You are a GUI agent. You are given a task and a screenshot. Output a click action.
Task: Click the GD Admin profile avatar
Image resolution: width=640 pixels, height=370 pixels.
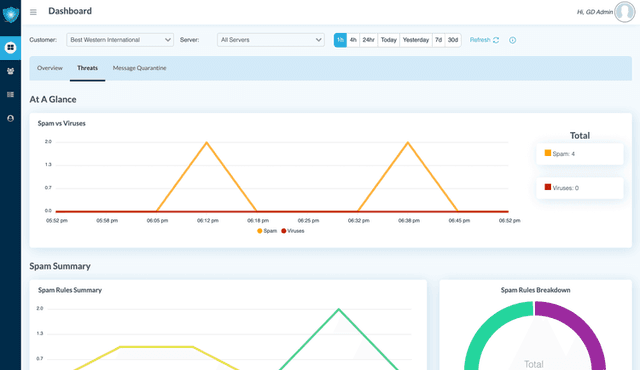625,12
